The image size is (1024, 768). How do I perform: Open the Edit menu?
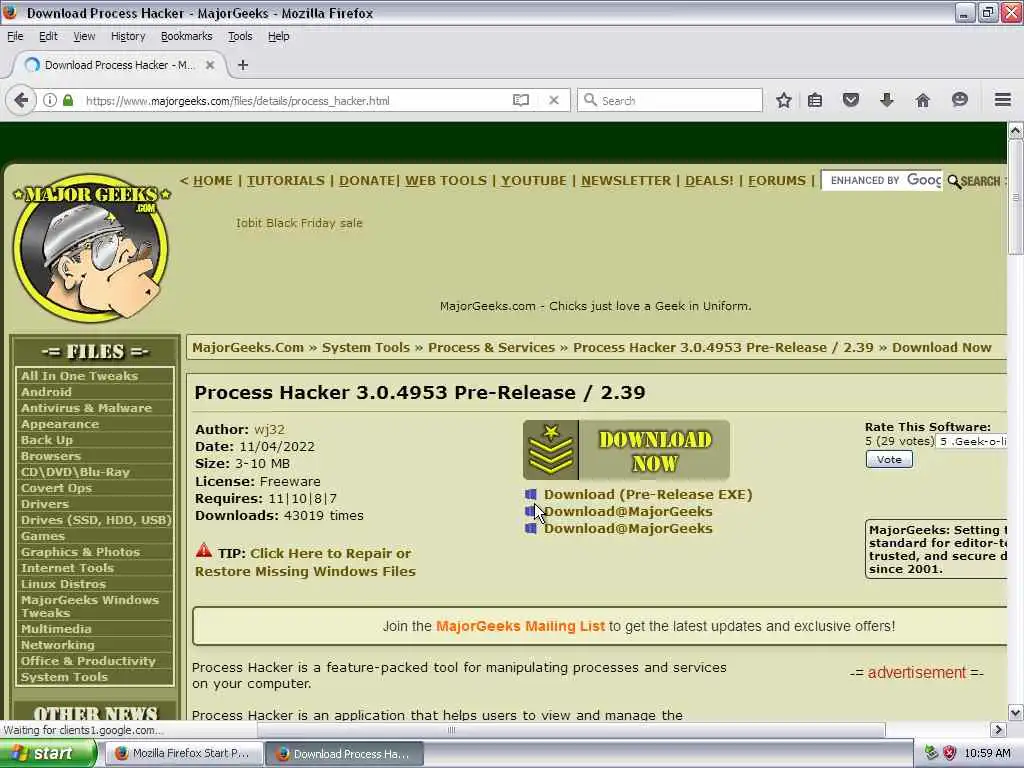tap(48, 37)
